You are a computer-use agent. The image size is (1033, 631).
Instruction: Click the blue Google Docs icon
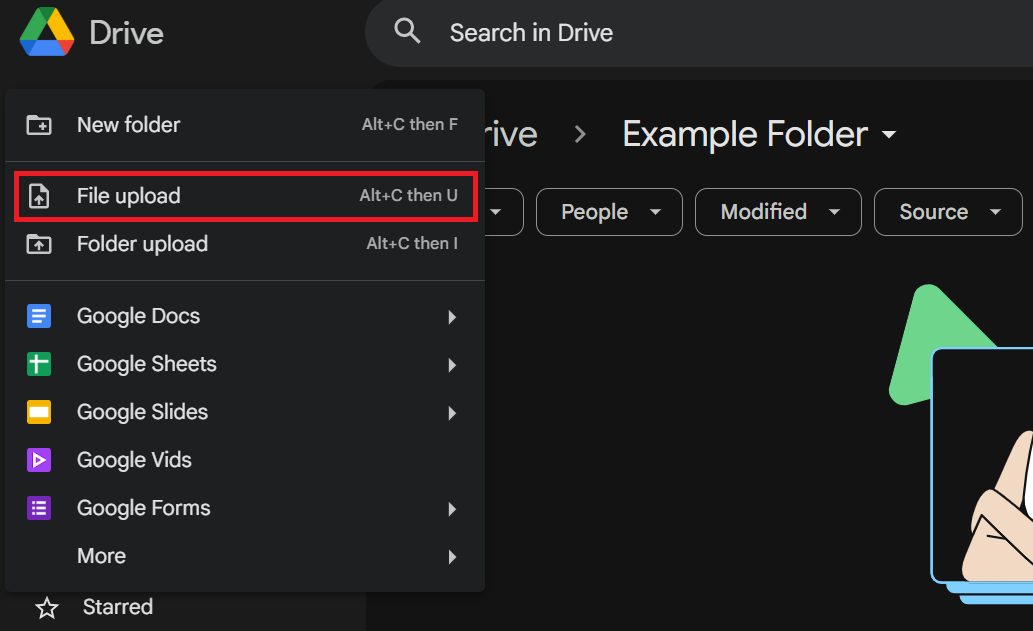point(39,316)
